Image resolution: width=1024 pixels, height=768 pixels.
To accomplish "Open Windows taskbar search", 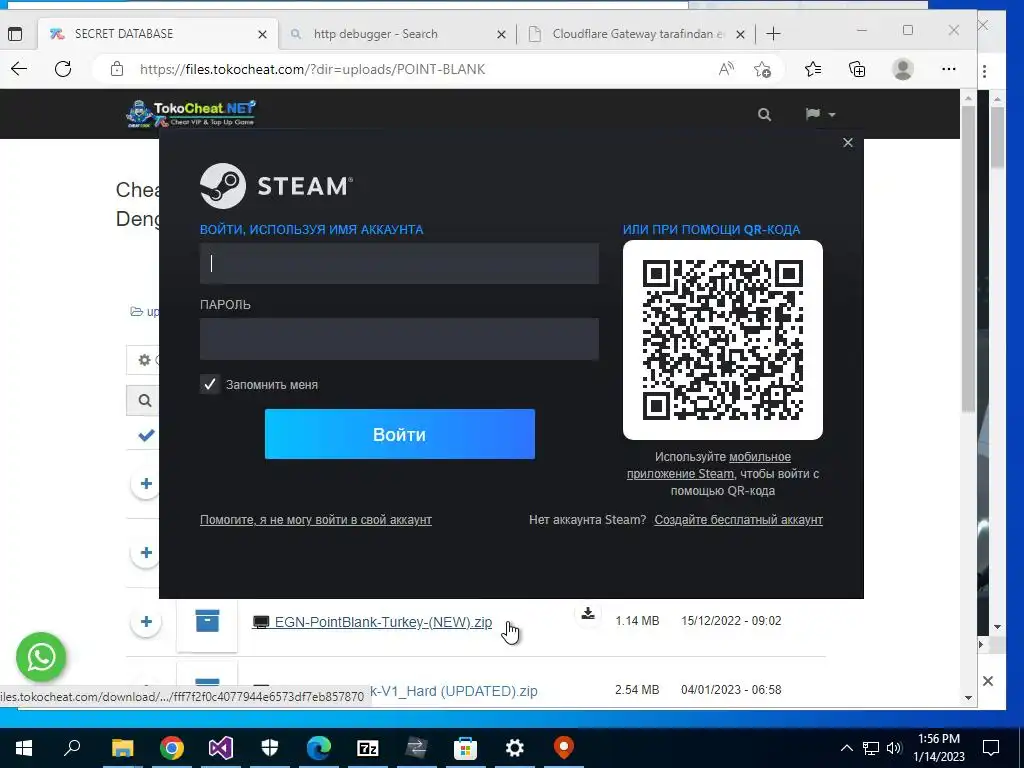I will tap(72, 747).
